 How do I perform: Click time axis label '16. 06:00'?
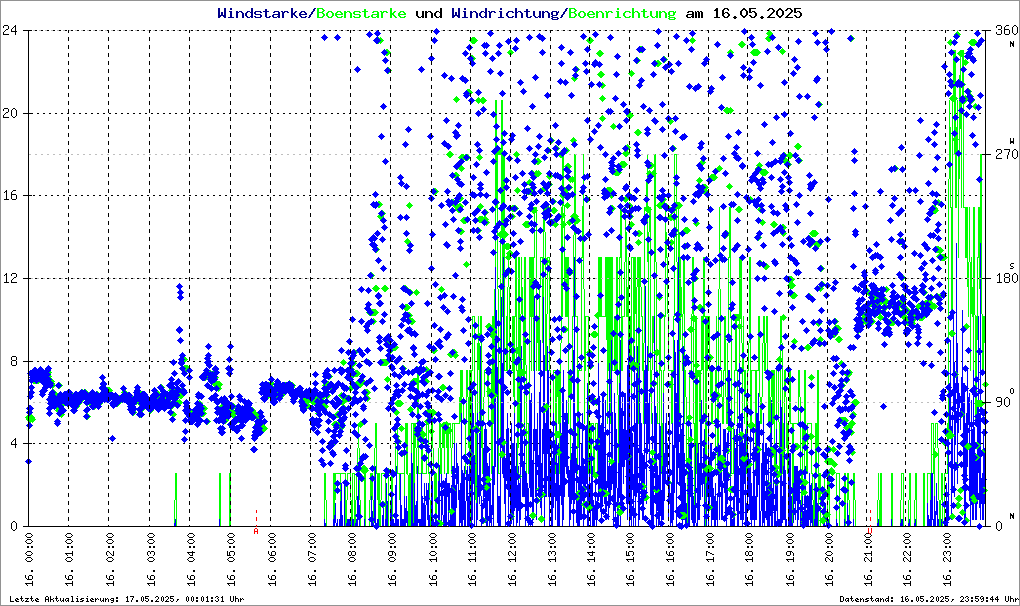271,559
